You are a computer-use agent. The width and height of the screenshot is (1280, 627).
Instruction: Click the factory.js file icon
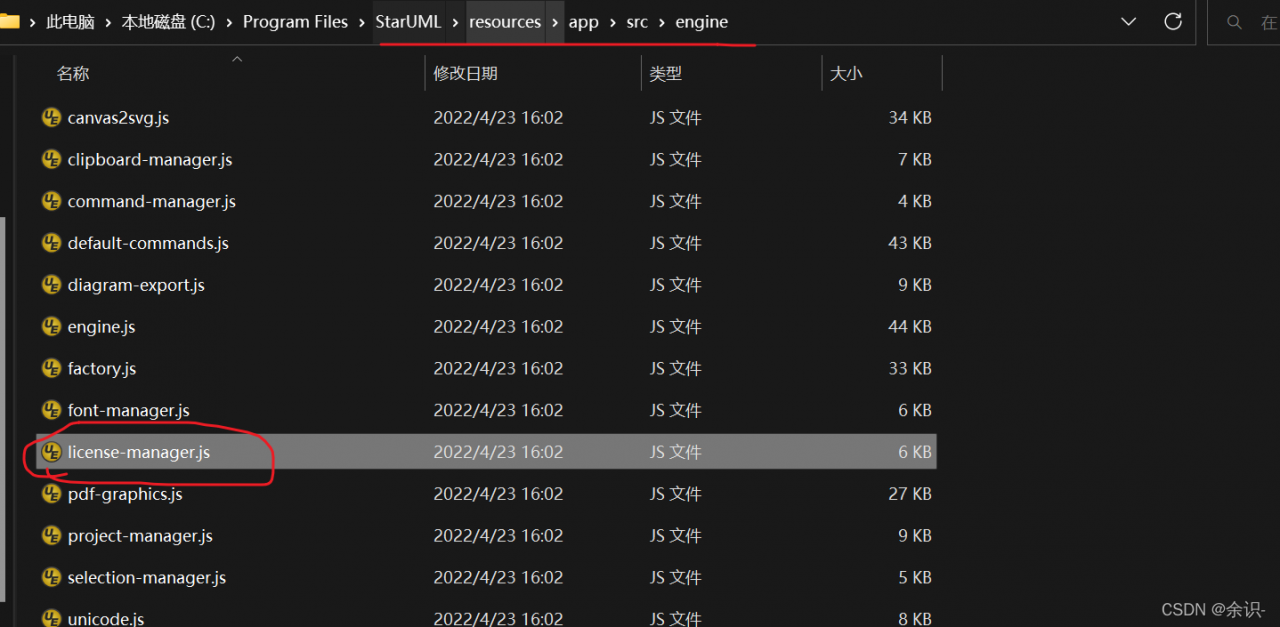52,369
